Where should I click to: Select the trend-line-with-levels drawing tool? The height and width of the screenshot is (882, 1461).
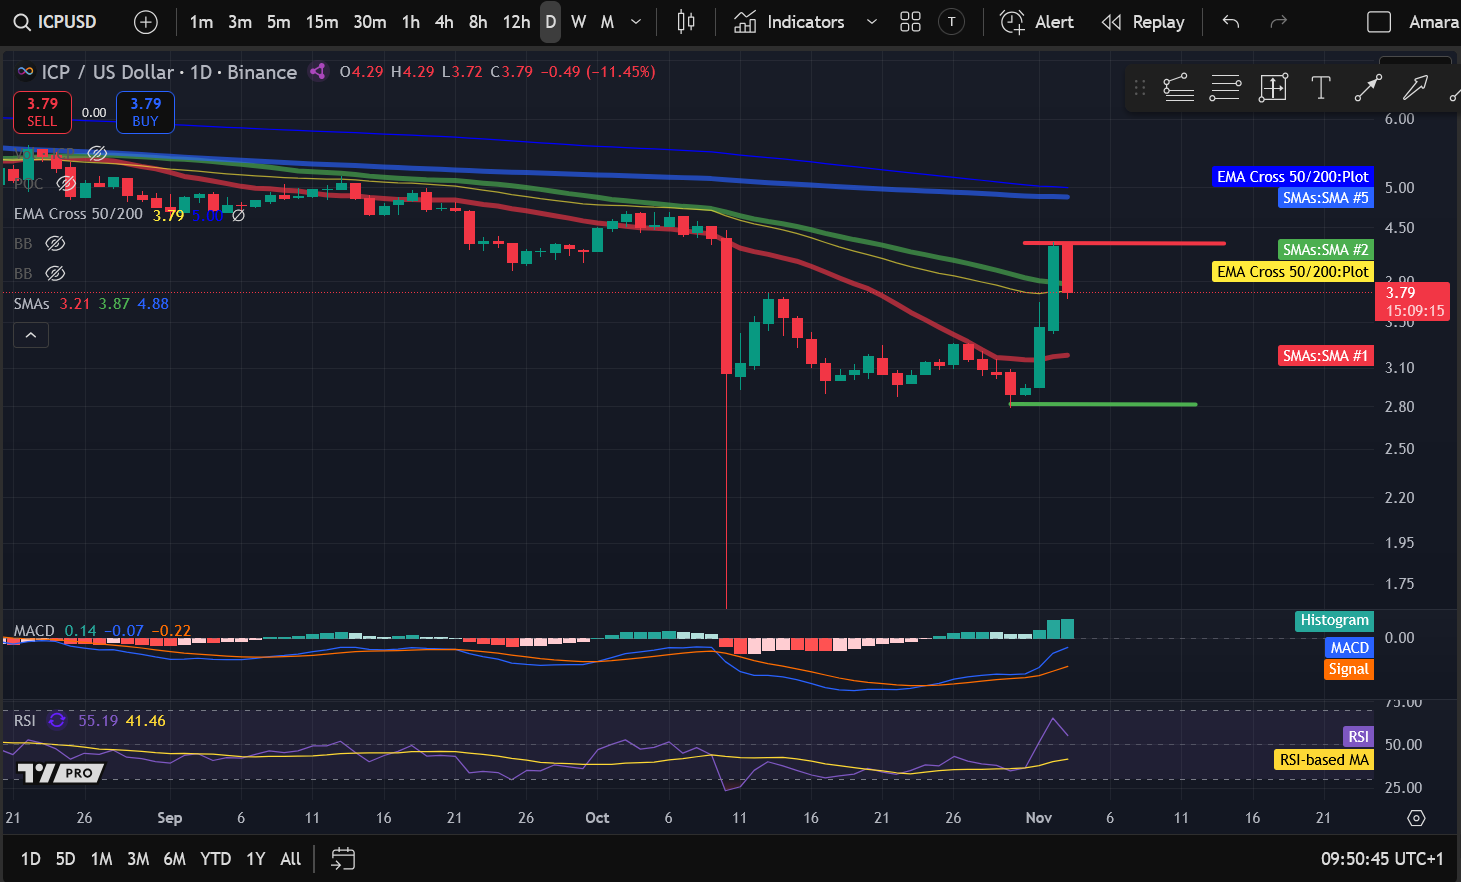(1179, 88)
